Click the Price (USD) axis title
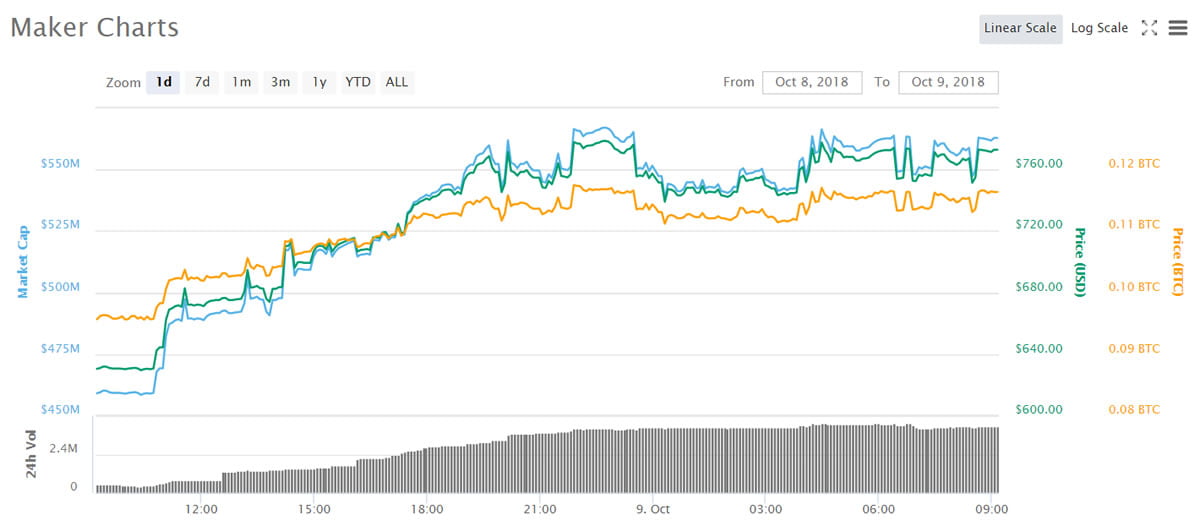Image resolution: width=1200 pixels, height=532 pixels. pyautogui.click(x=1080, y=262)
